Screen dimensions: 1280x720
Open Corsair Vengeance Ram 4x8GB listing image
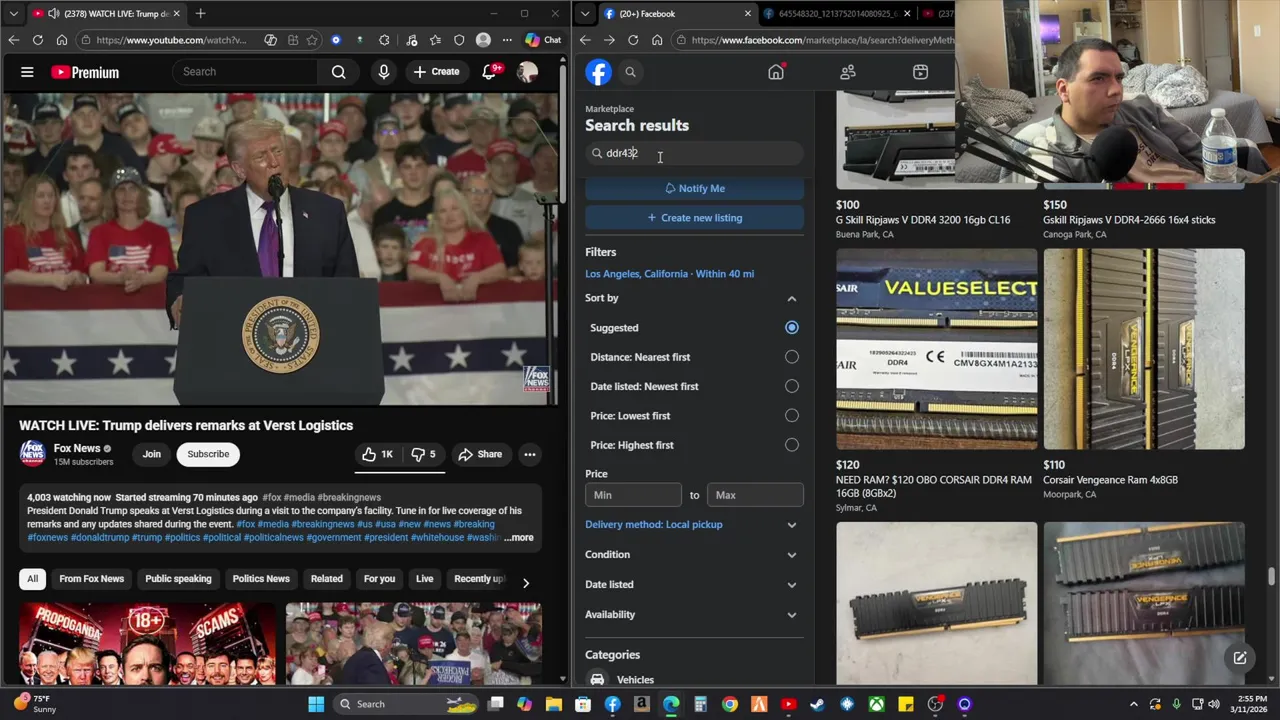[x=1144, y=349]
